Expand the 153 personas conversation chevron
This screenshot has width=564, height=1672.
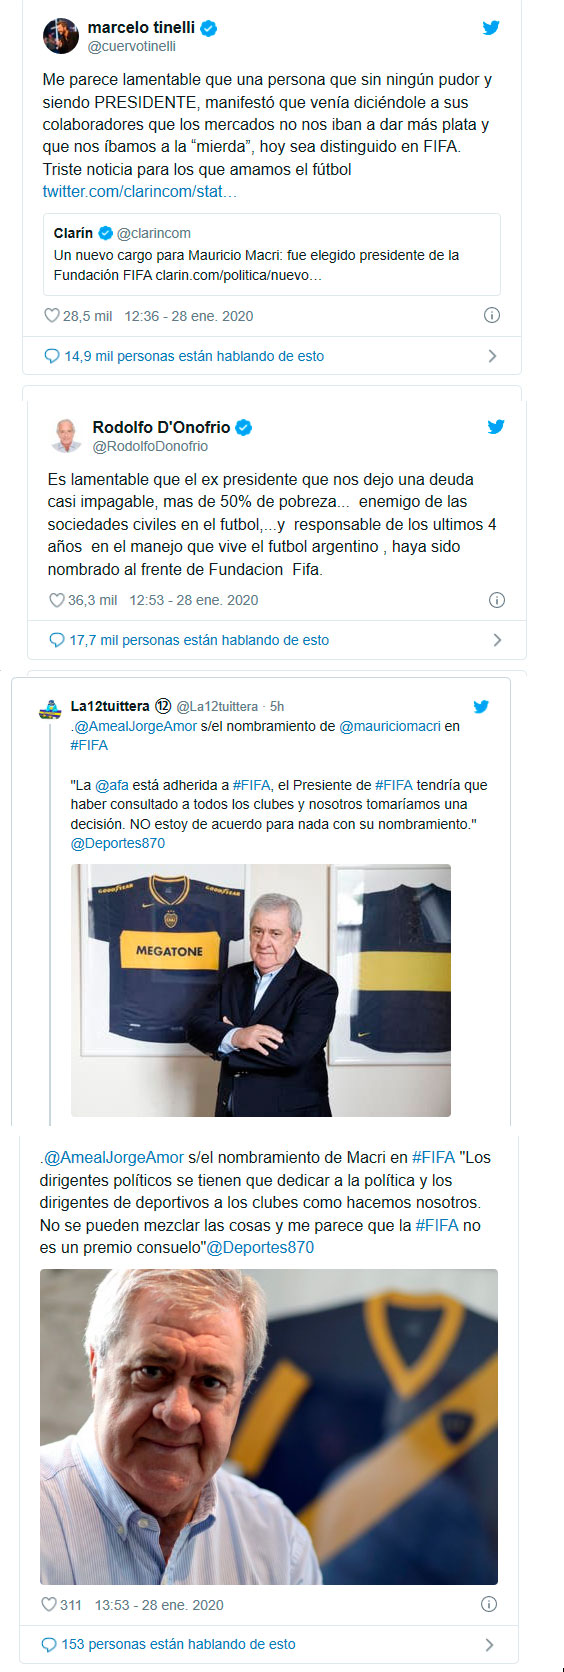489,1644
